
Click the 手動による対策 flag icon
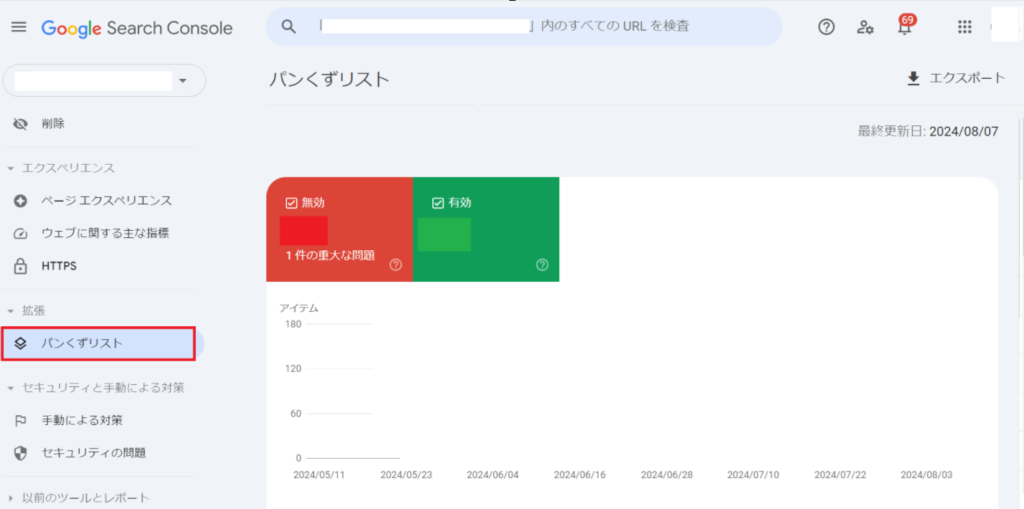point(20,421)
